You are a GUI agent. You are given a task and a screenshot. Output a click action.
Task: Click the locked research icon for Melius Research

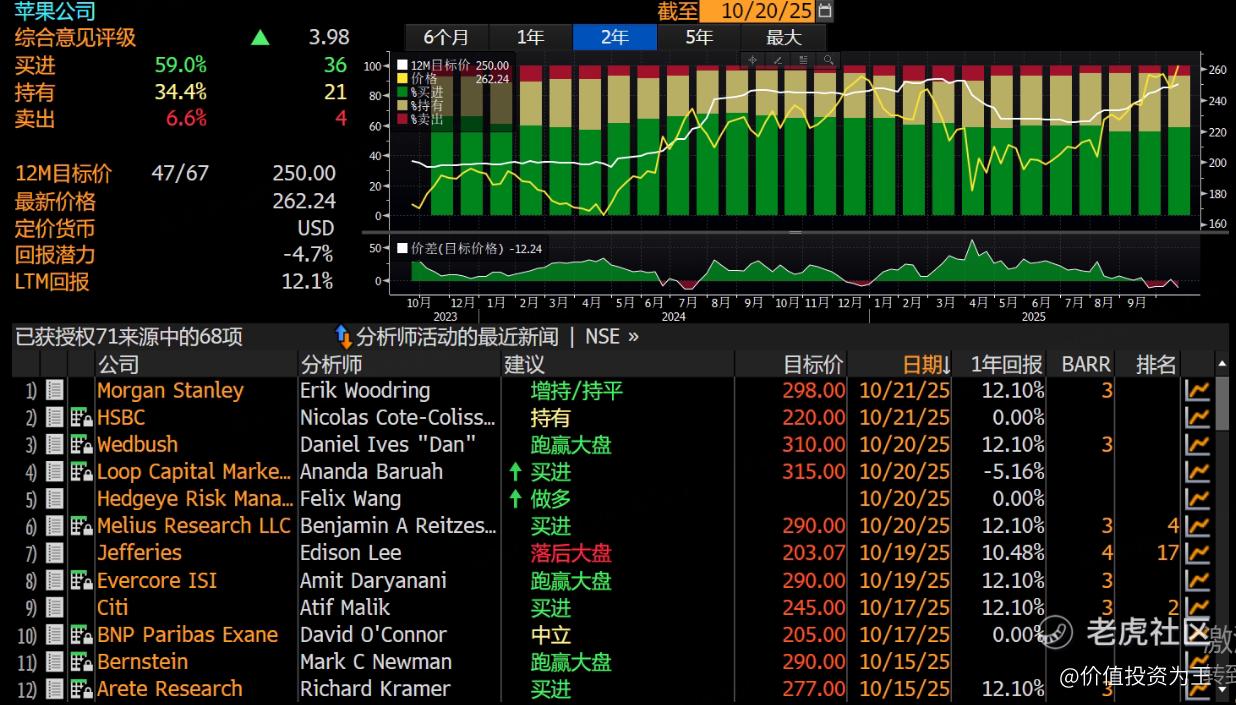click(x=81, y=525)
